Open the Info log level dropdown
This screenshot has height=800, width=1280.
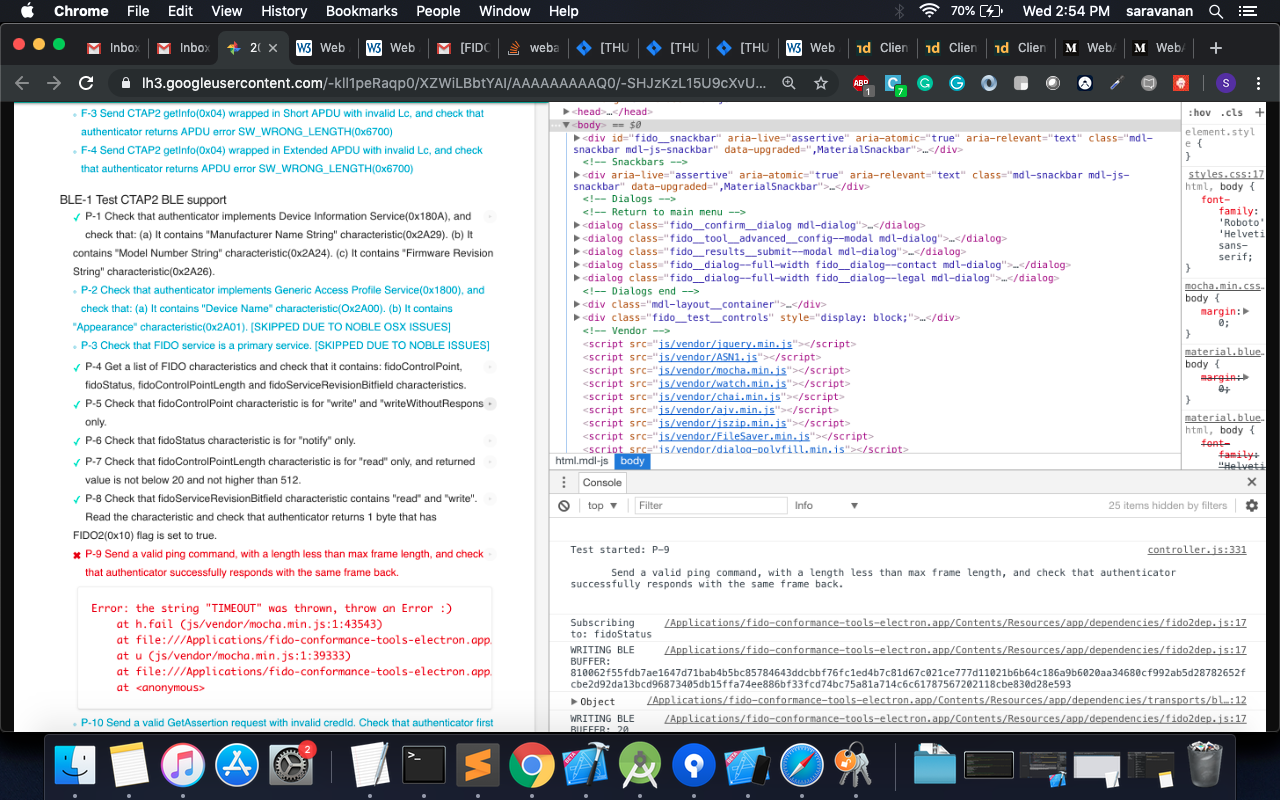pyautogui.click(x=826, y=506)
